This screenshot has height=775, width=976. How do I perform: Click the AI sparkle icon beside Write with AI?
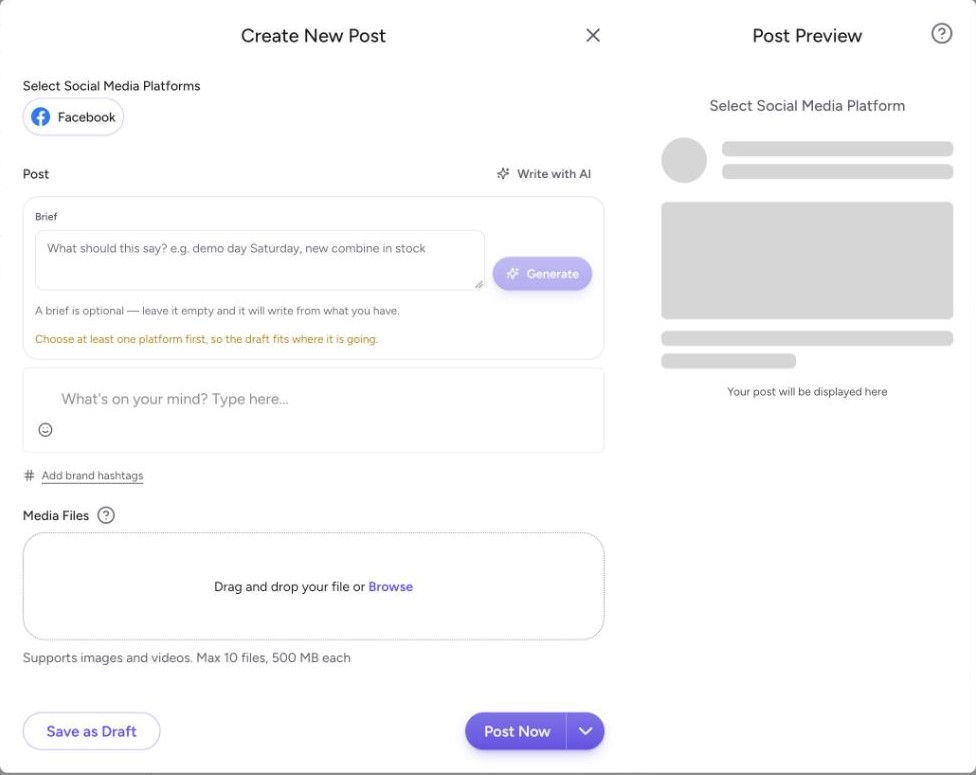coord(503,174)
